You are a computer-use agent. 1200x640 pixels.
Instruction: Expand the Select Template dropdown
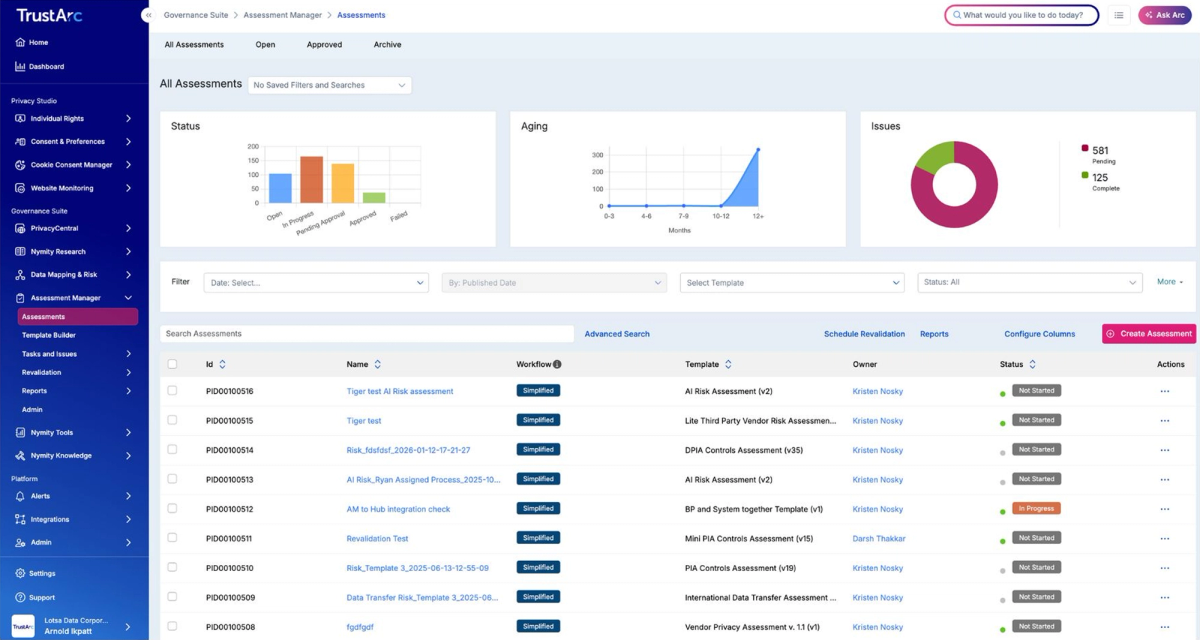point(792,282)
